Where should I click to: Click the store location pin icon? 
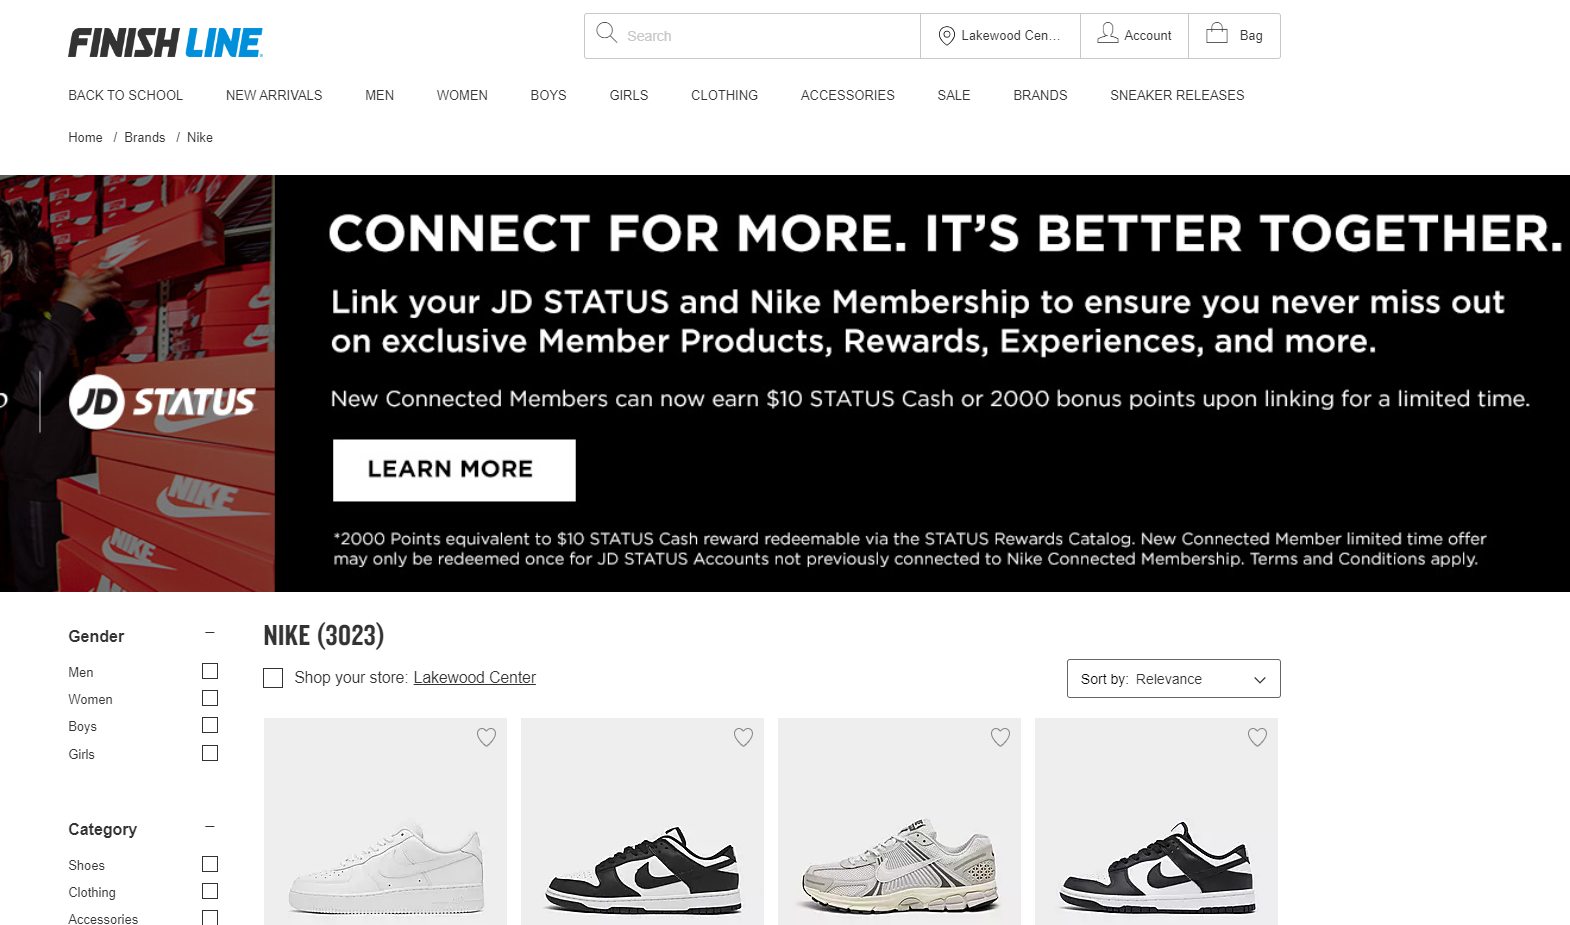(x=946, y=36)
